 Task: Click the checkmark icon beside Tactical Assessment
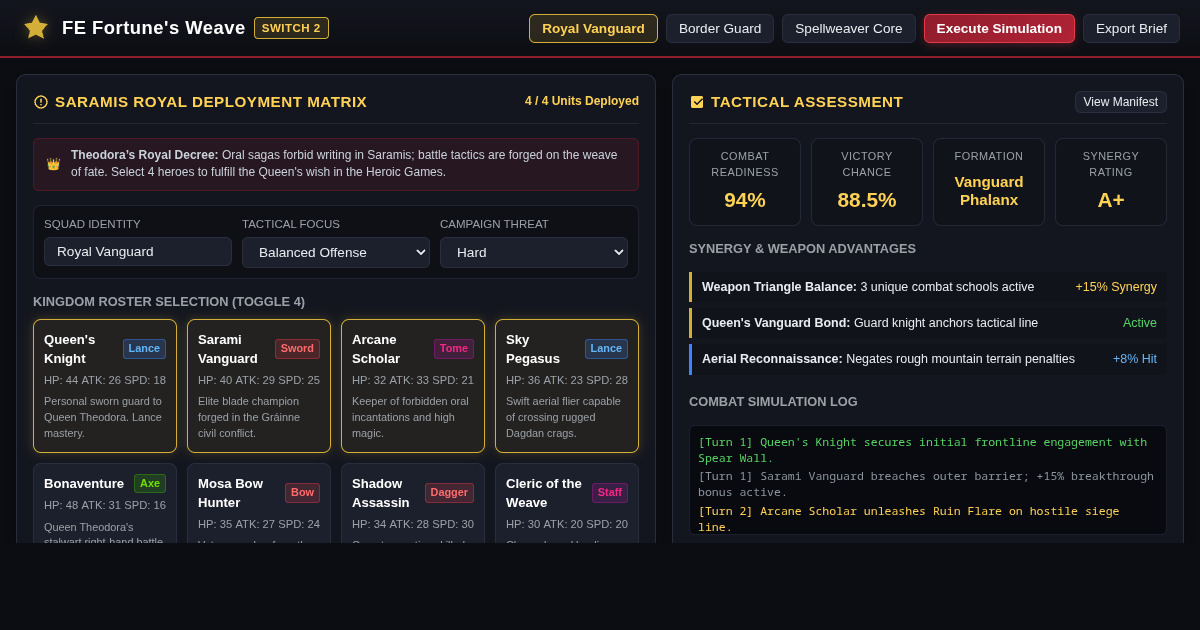click(x=697, y=102)
